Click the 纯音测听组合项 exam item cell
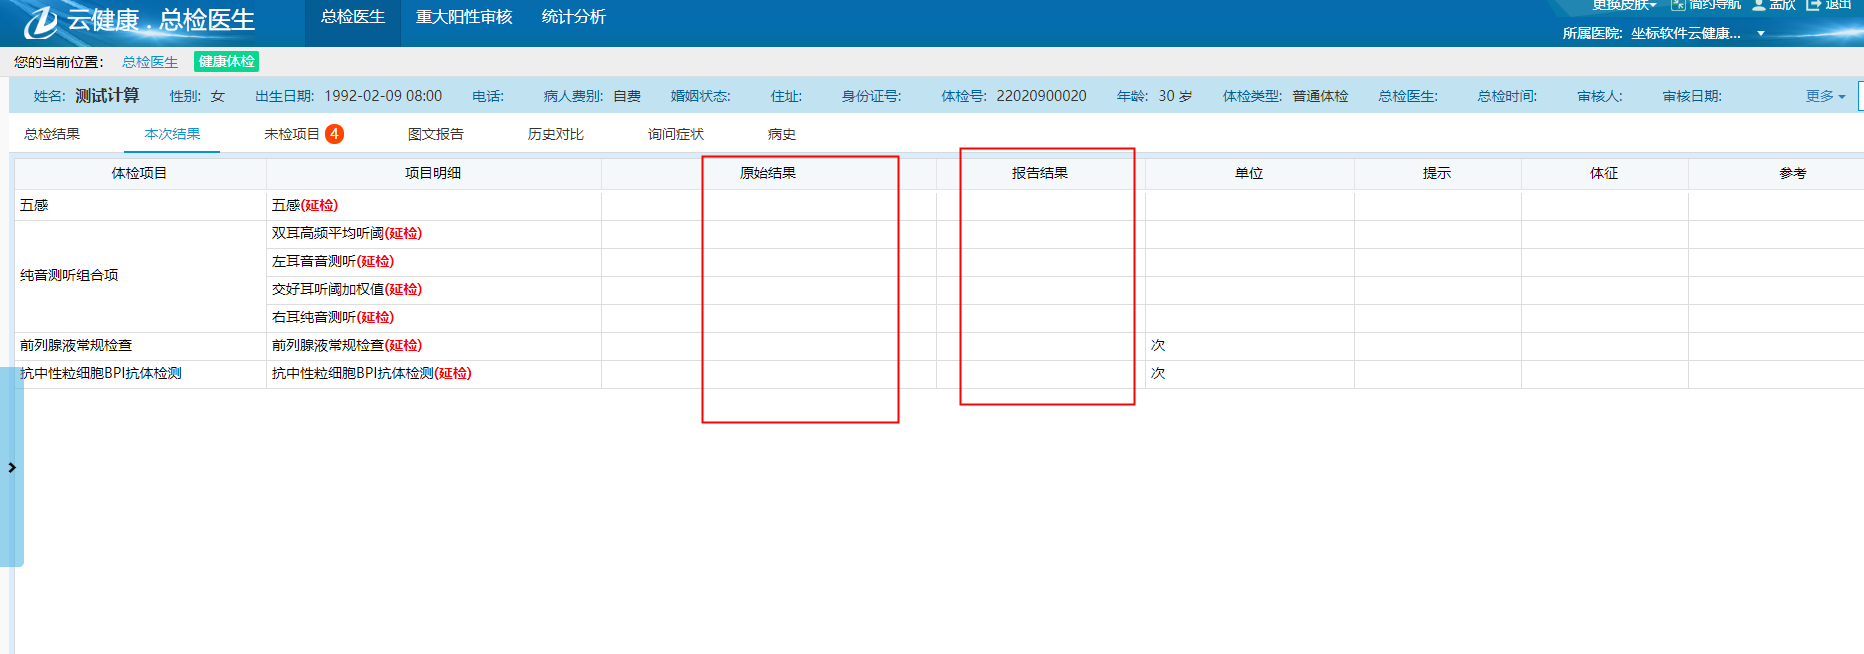This screenshot has height=654, width=1864. click(140, 275)
